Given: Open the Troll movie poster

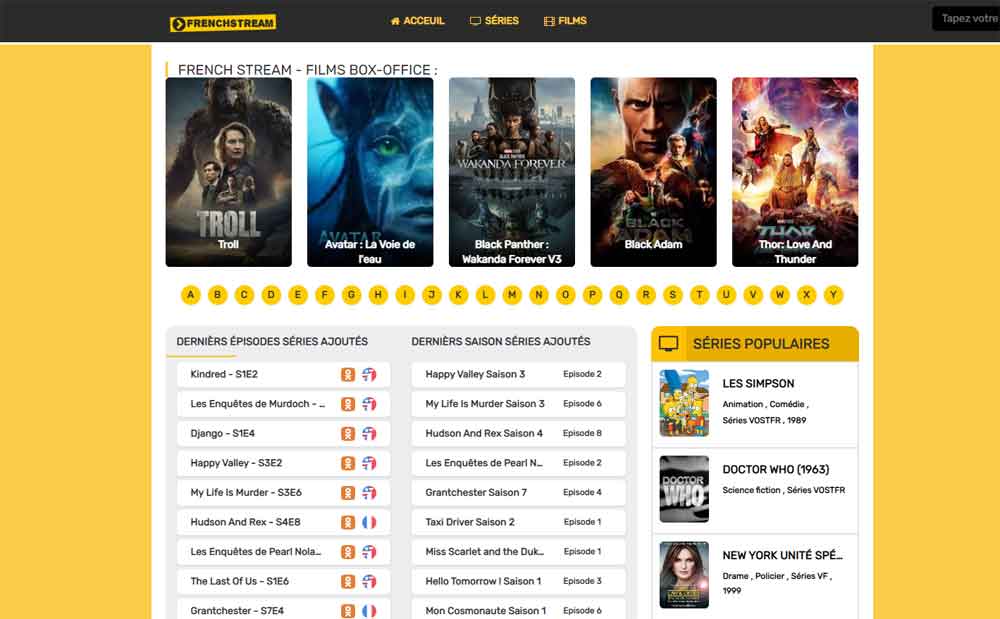Looking at the screenshot, I should coord(228,172).
